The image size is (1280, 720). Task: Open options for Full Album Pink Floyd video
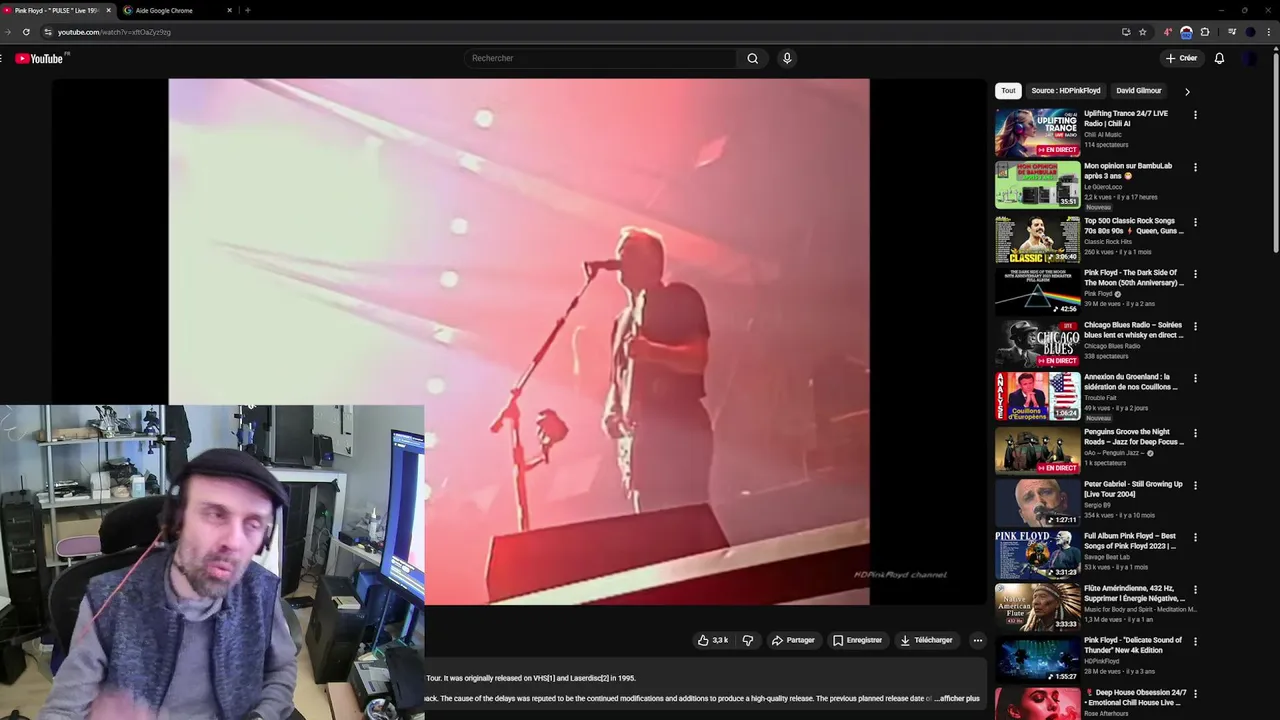[1195, 537]
